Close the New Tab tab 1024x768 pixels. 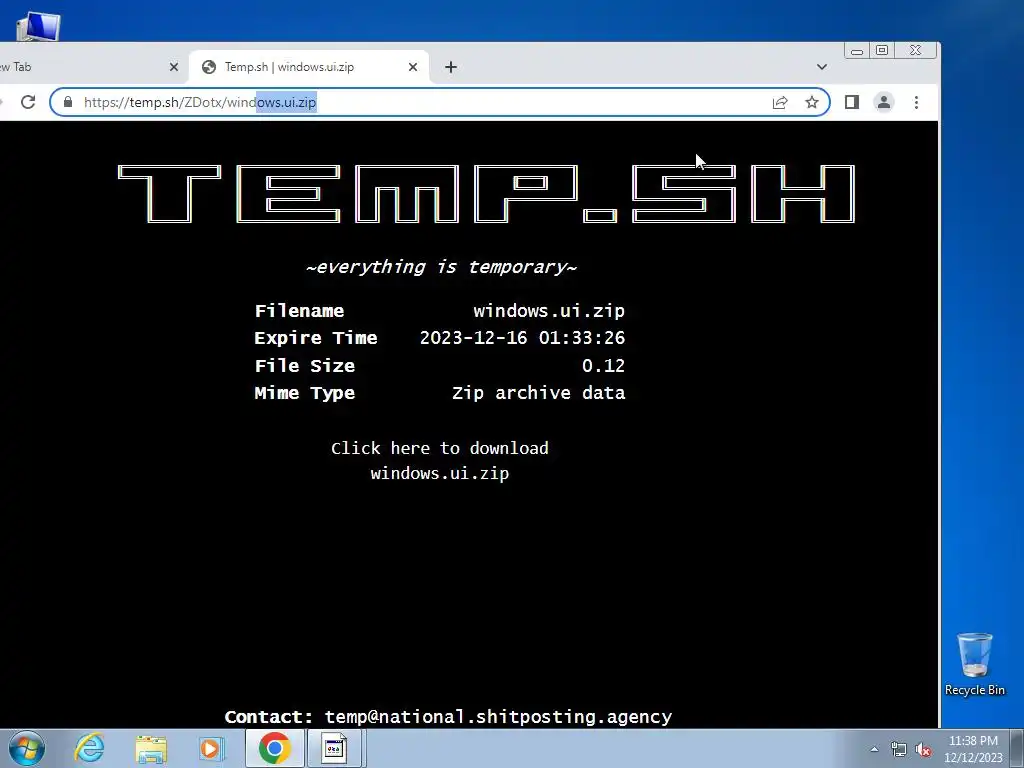[174, 67]
